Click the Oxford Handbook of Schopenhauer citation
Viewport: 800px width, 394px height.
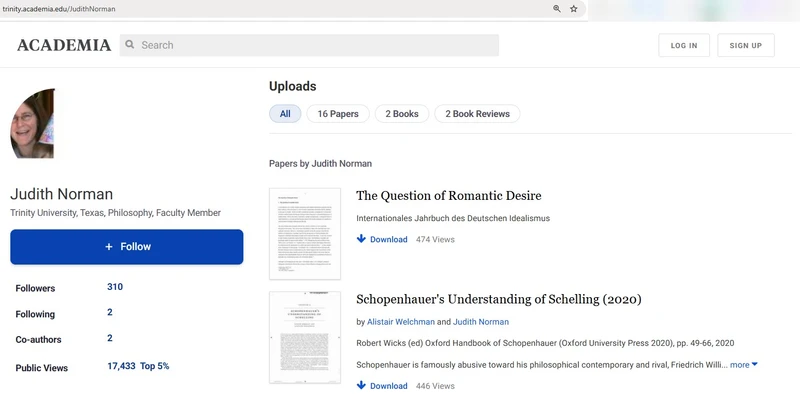[x=545, y=343]
